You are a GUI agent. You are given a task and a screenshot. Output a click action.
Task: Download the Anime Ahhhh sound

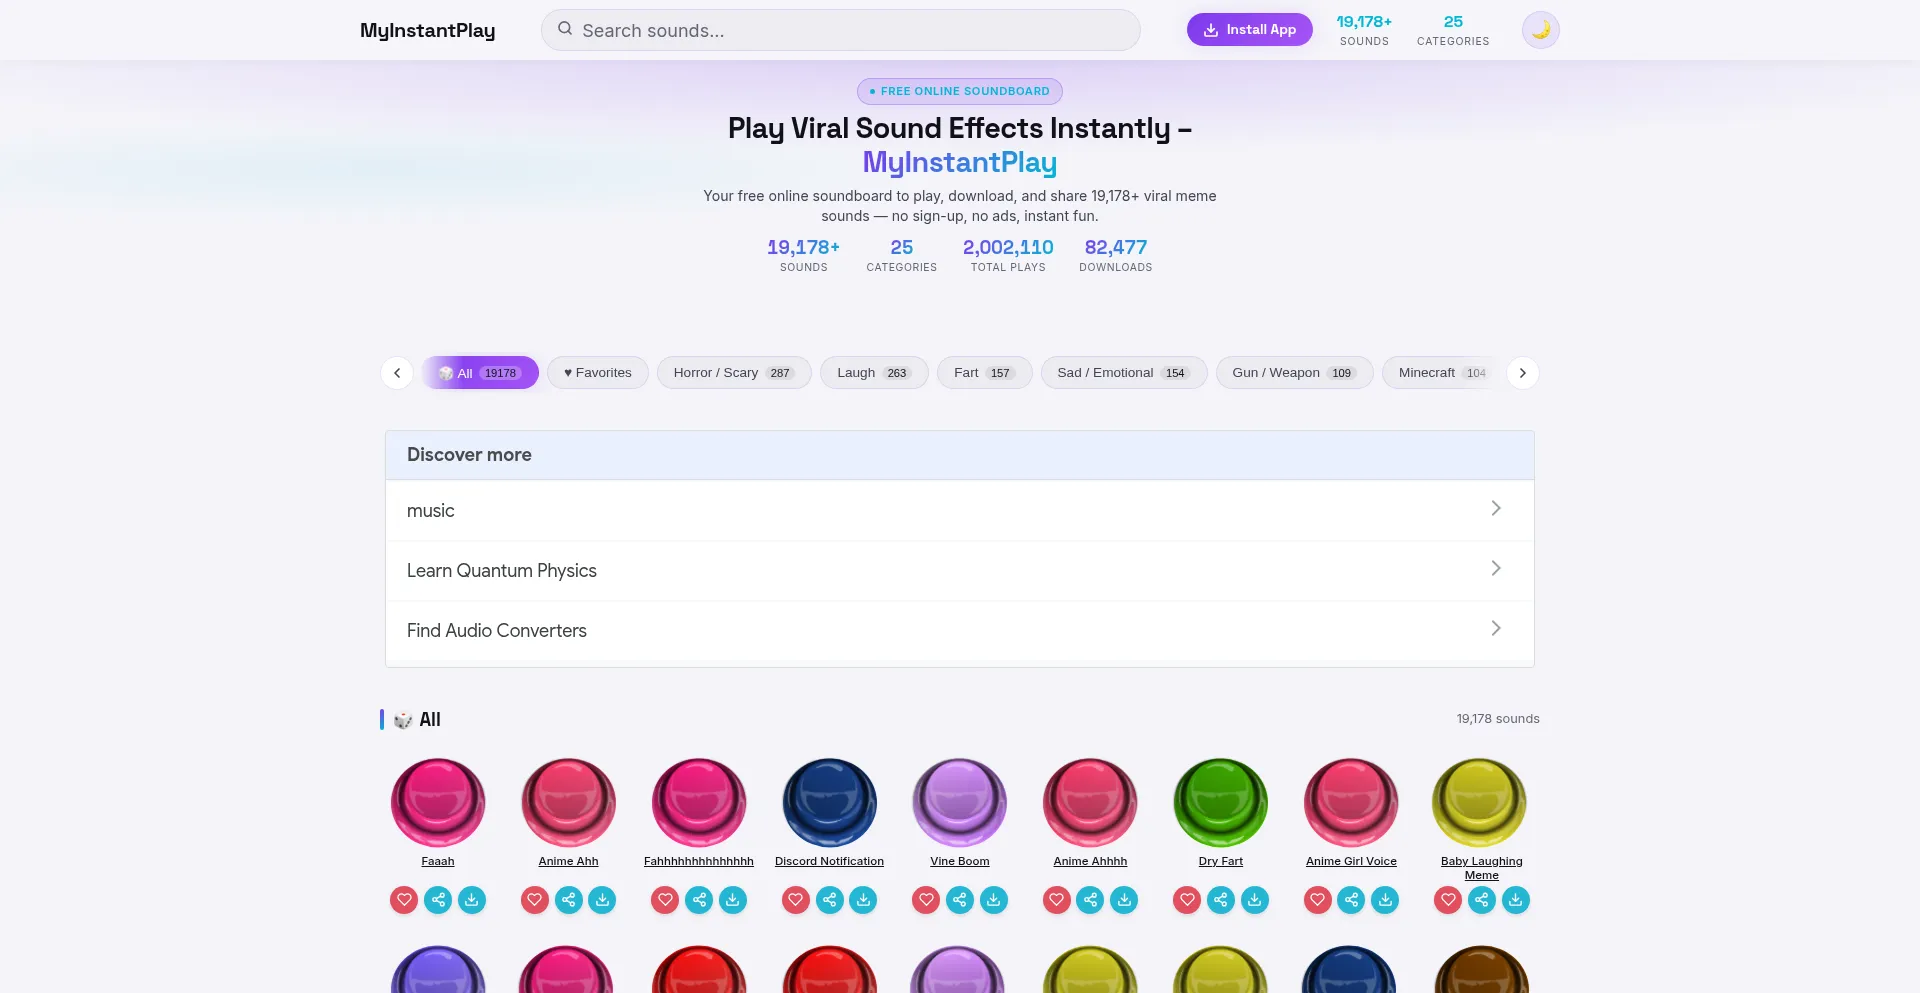(1124, 900)
